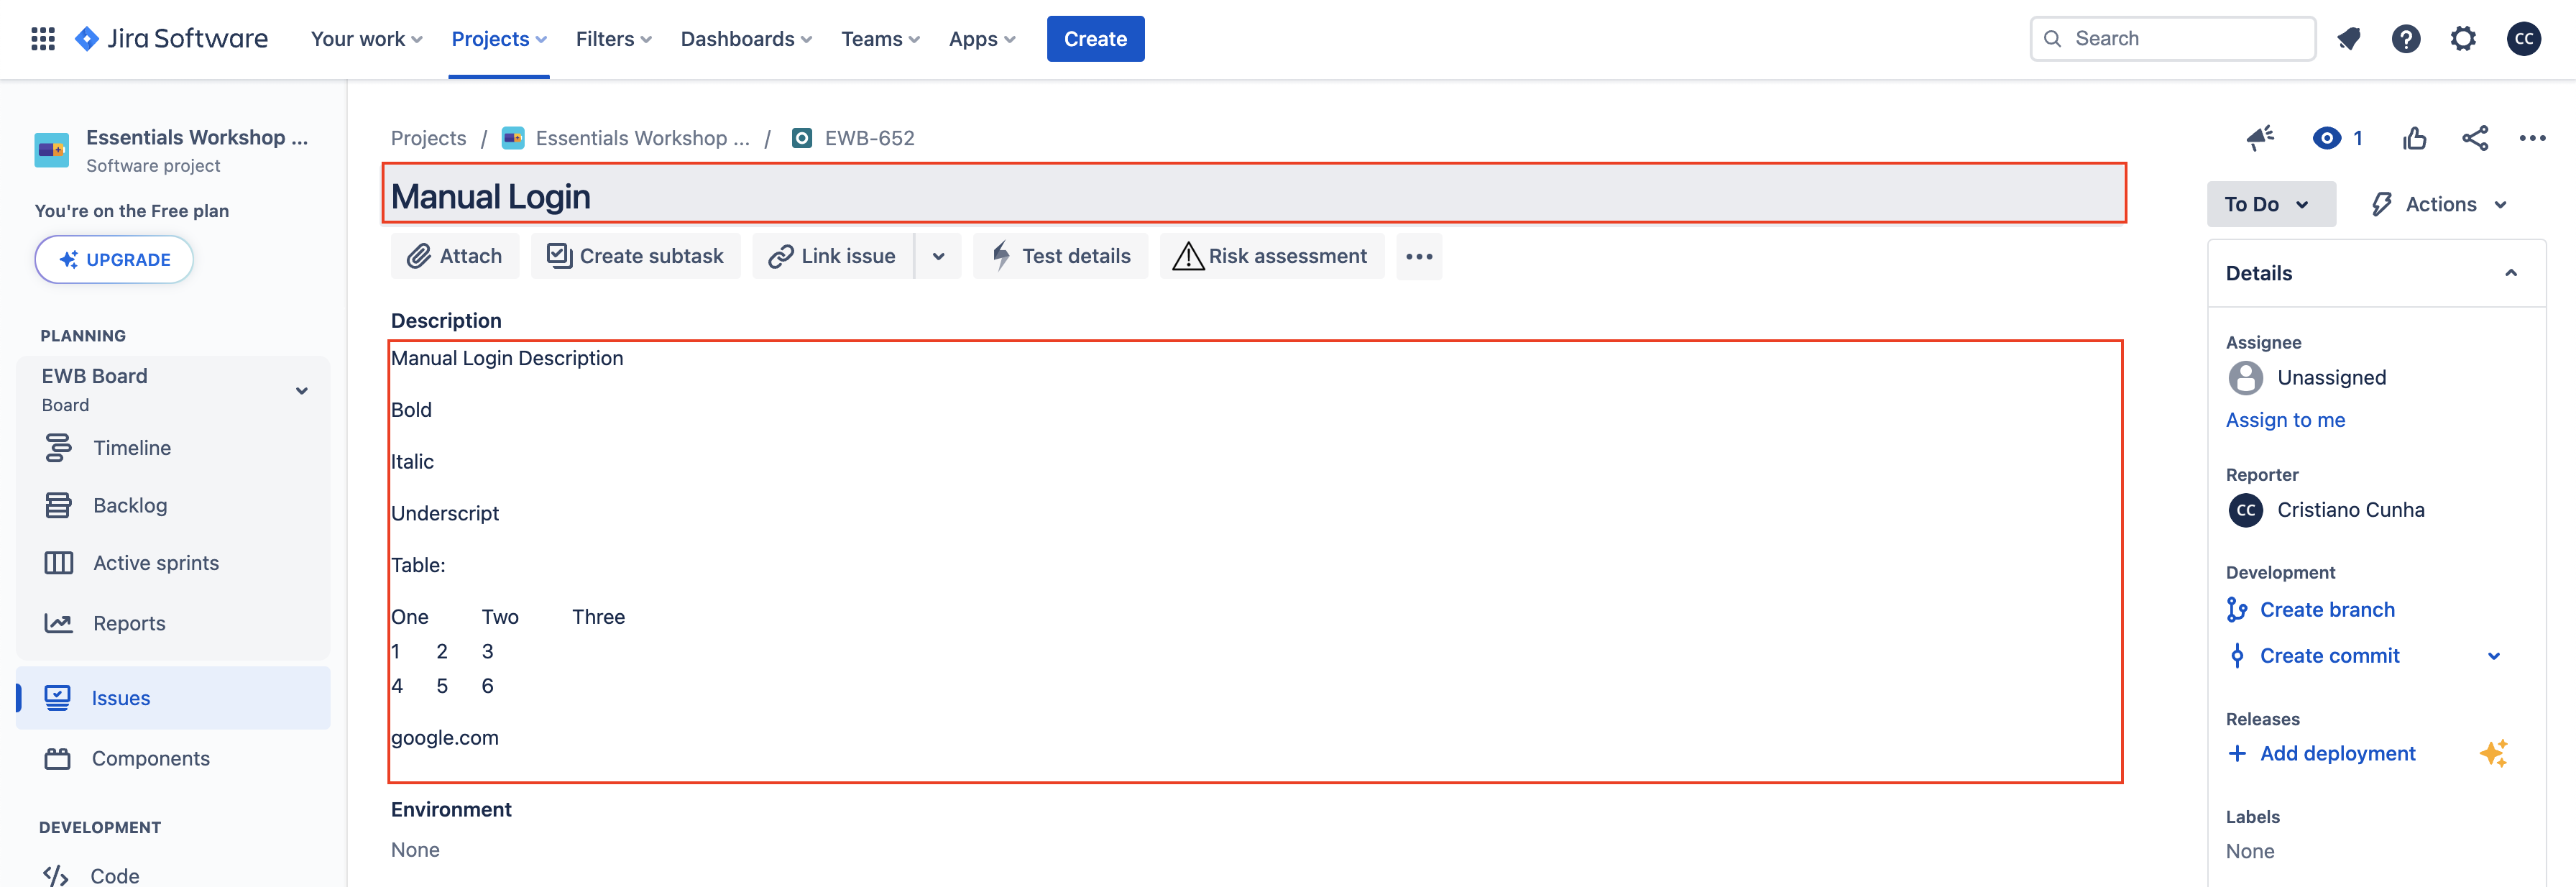Screen dimensions: 2576x887
Task: Open Backlog in the sidebar
Action: 173,506
